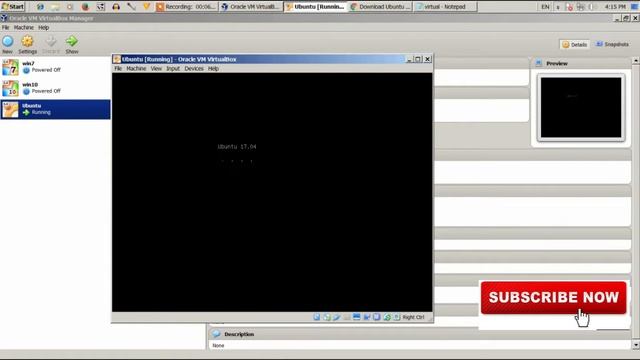Click the Ubuntu VM icon in list
The image size is (640, 360).
coord(10,109)
